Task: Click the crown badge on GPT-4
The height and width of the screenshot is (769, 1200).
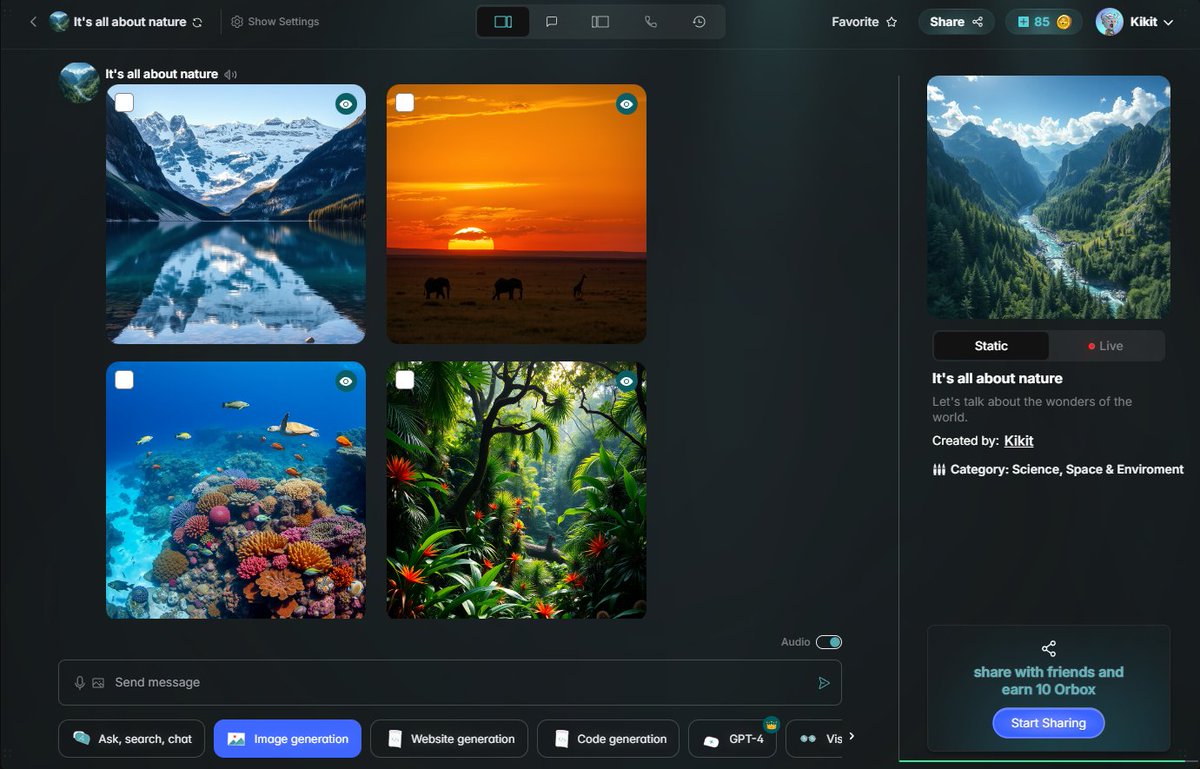Action: point(771,724)
